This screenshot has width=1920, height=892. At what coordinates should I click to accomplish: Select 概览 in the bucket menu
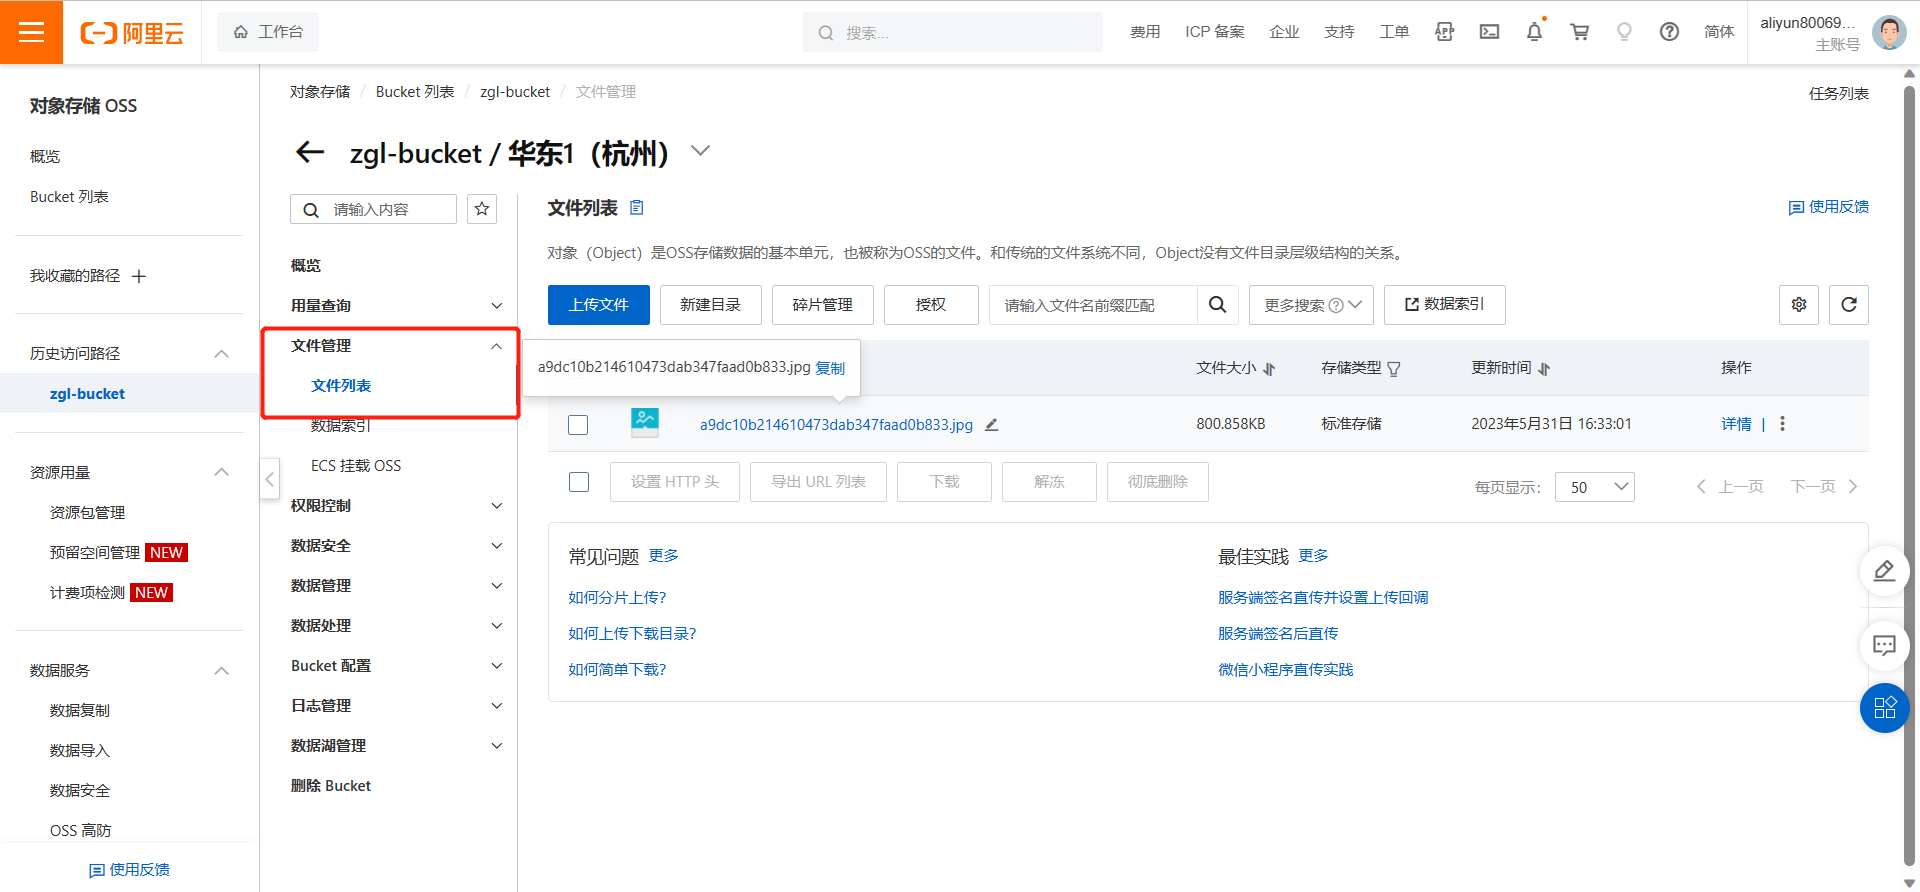coord(306,266)
